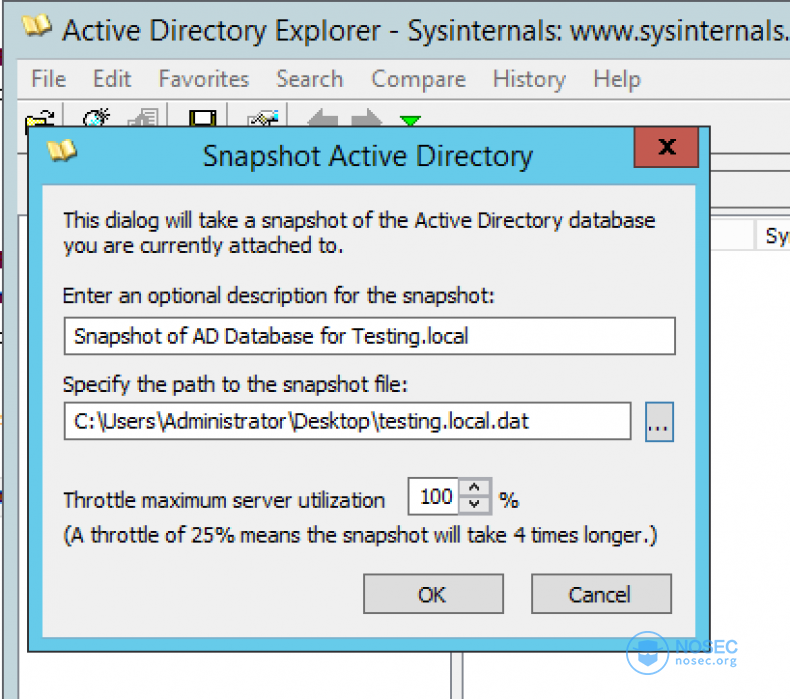Click the snapshot file path field
Image resolution: width=790 pixels, height=699 pixels.
pyautogui.click(x=347, y=421)
